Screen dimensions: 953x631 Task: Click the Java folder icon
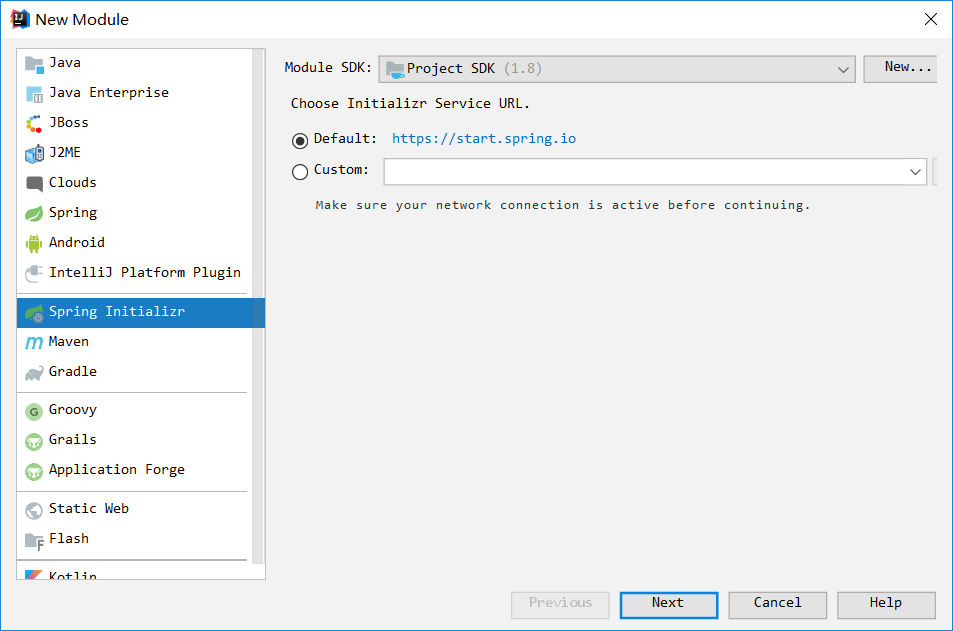[x=34, y=63]
